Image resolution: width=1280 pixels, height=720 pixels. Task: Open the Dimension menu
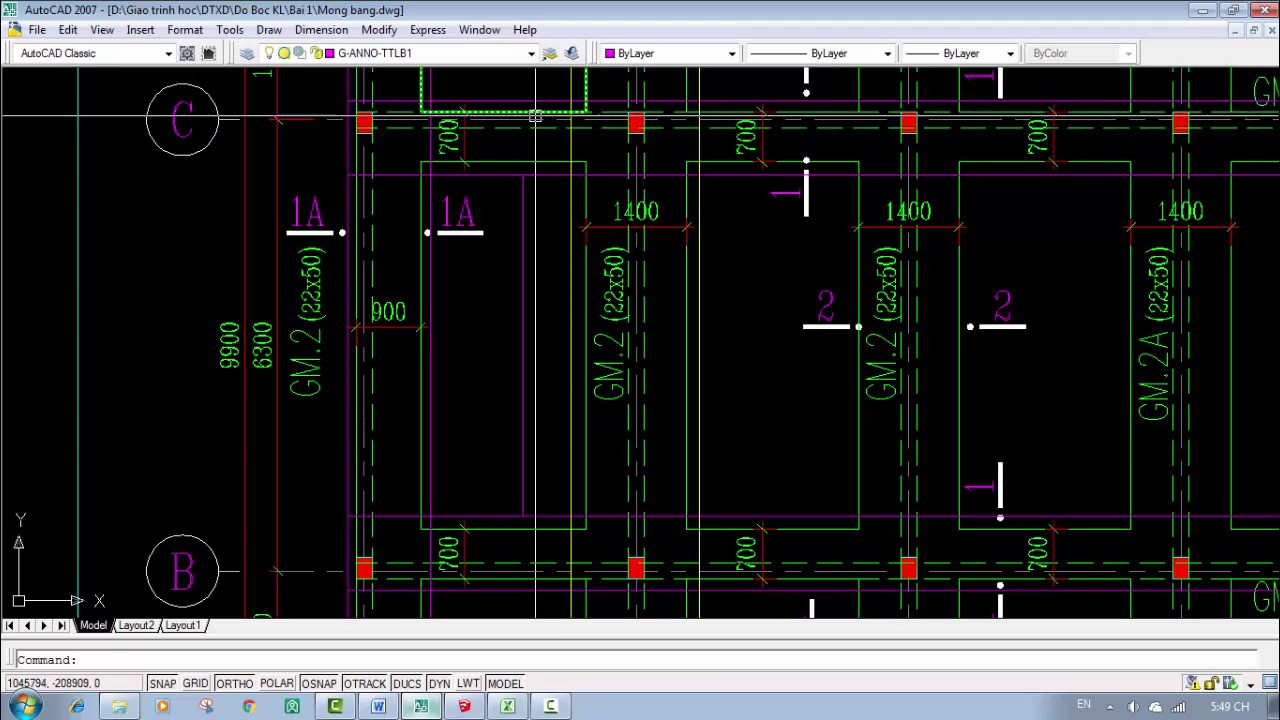tap(321, 30)
